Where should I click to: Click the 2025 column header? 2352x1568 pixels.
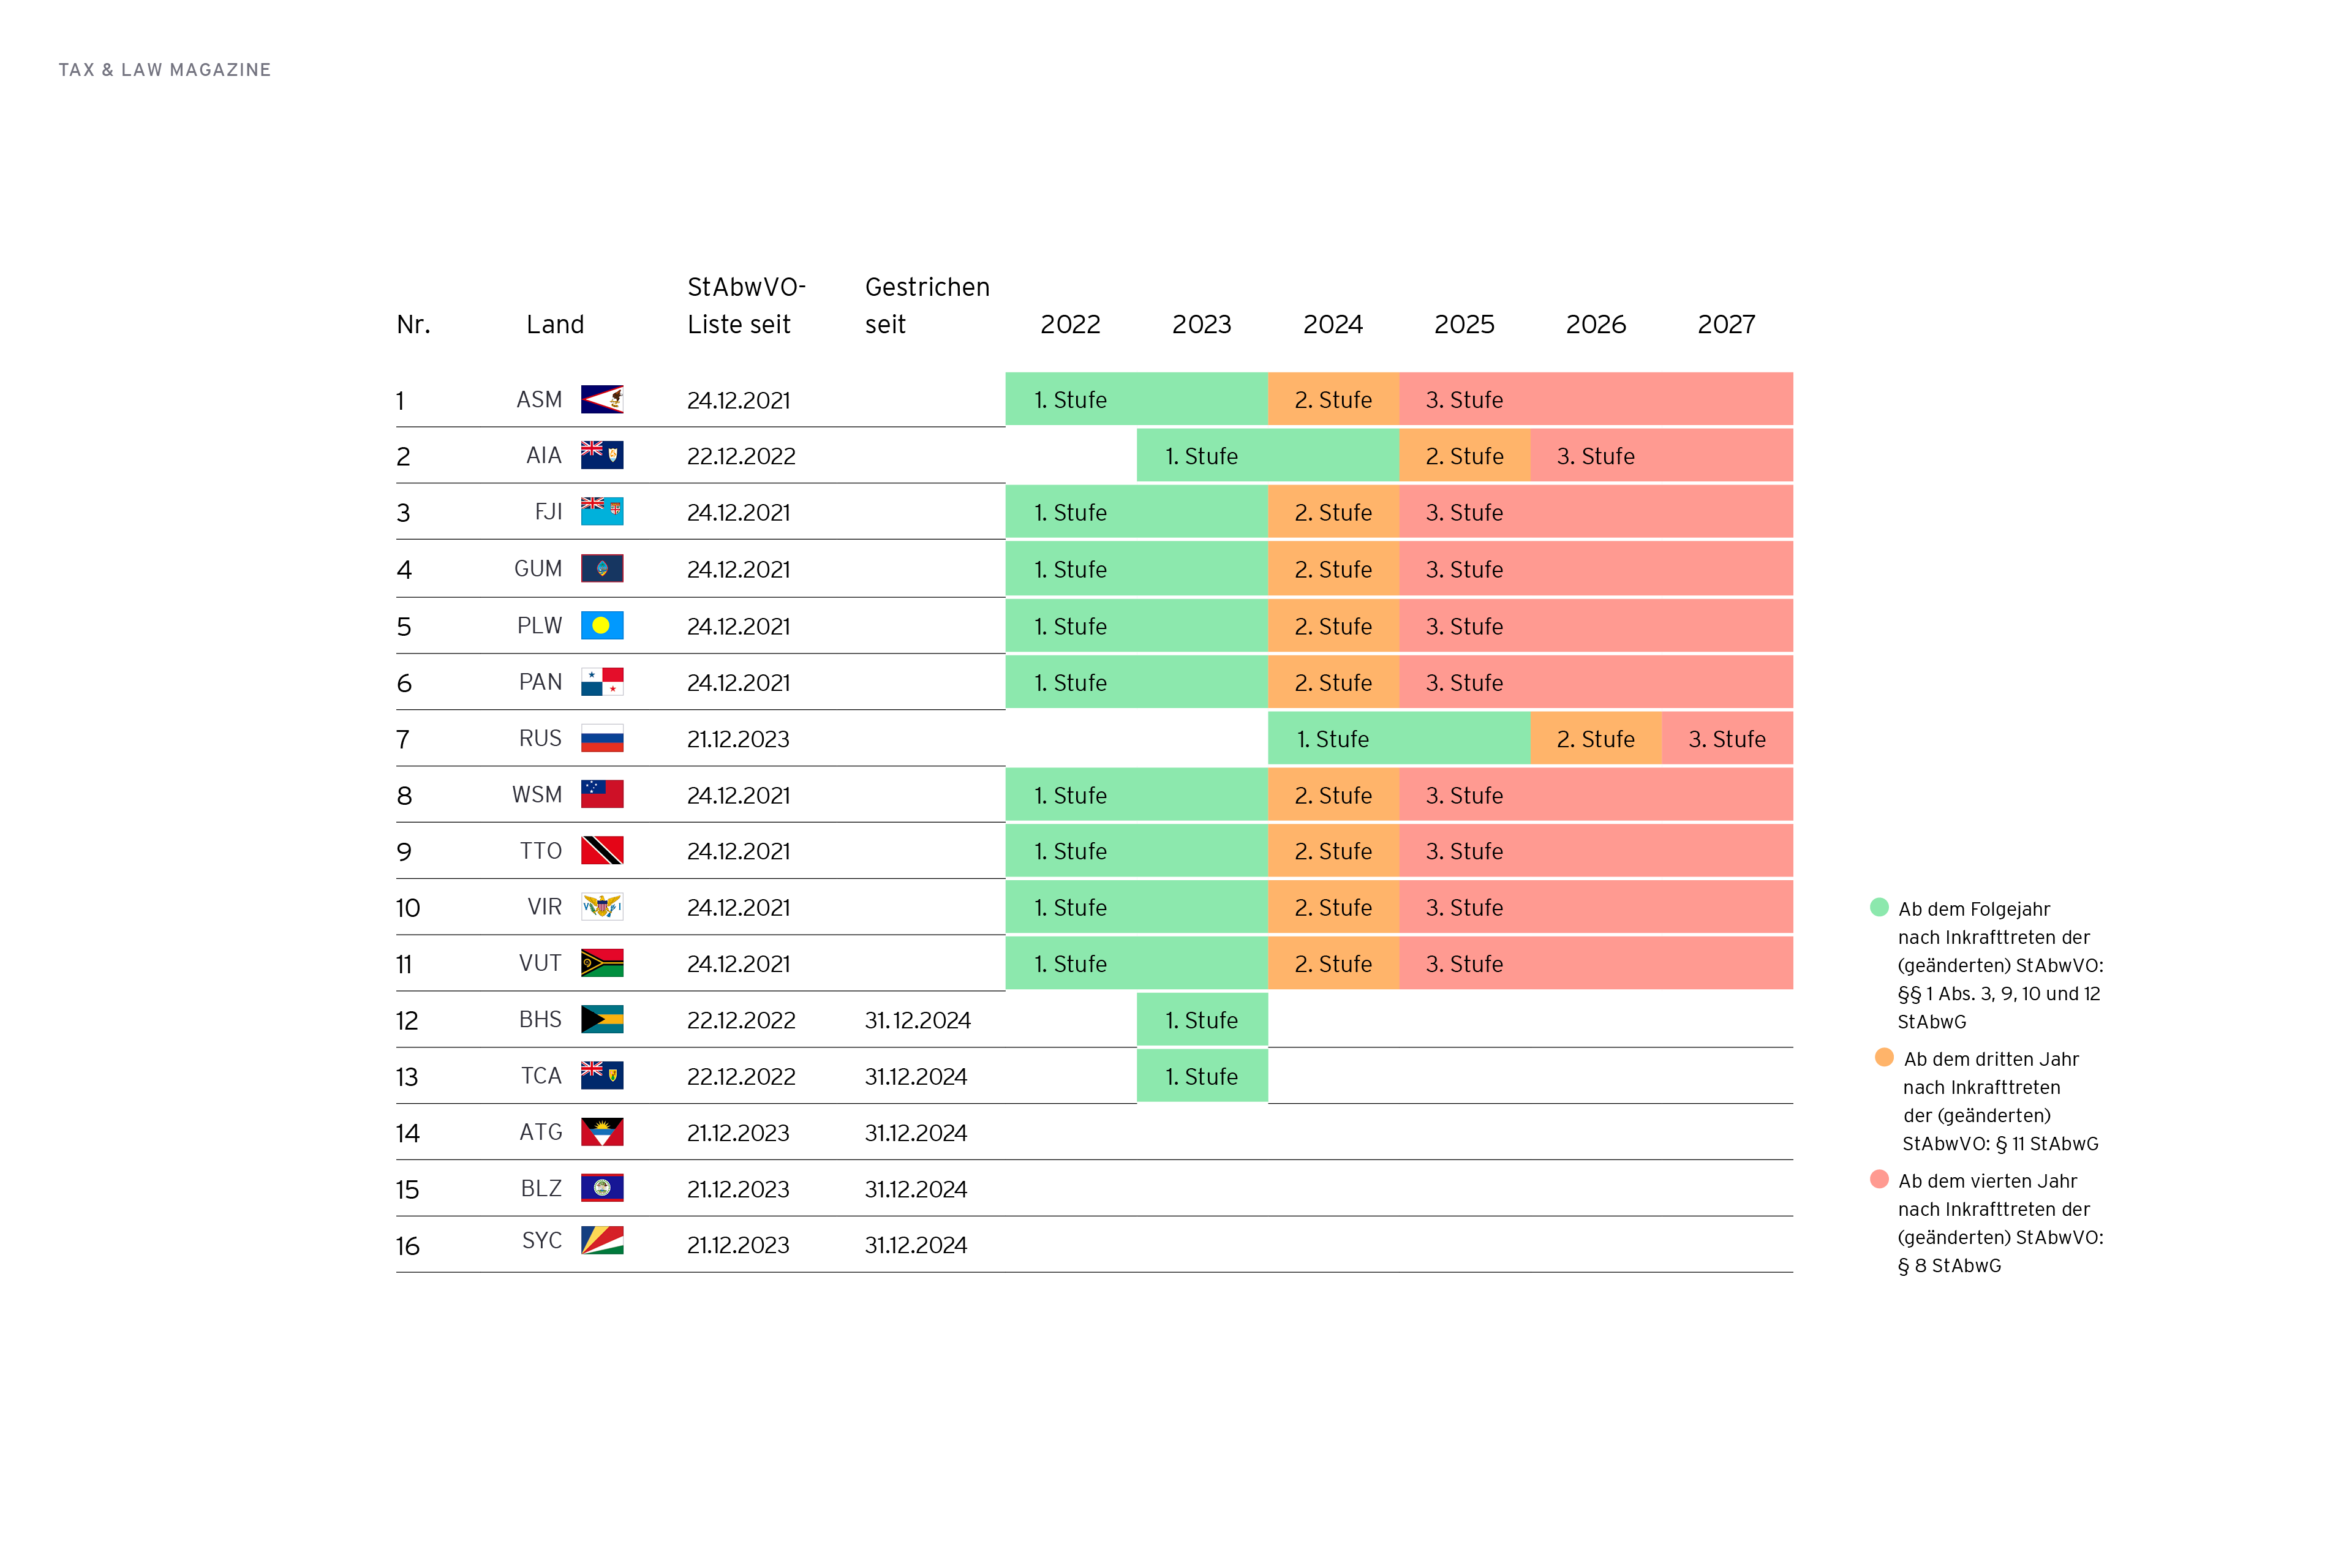coord(1464,324)
